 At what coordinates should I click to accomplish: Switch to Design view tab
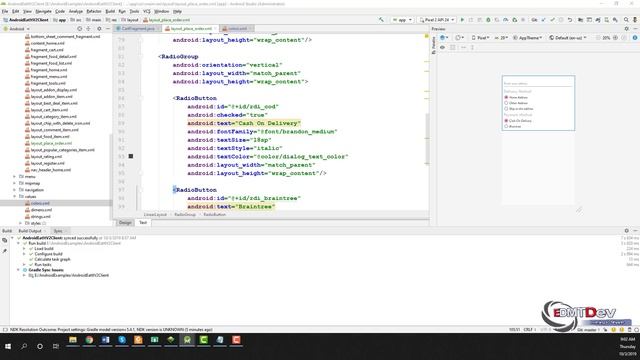[x=125, y=222]
